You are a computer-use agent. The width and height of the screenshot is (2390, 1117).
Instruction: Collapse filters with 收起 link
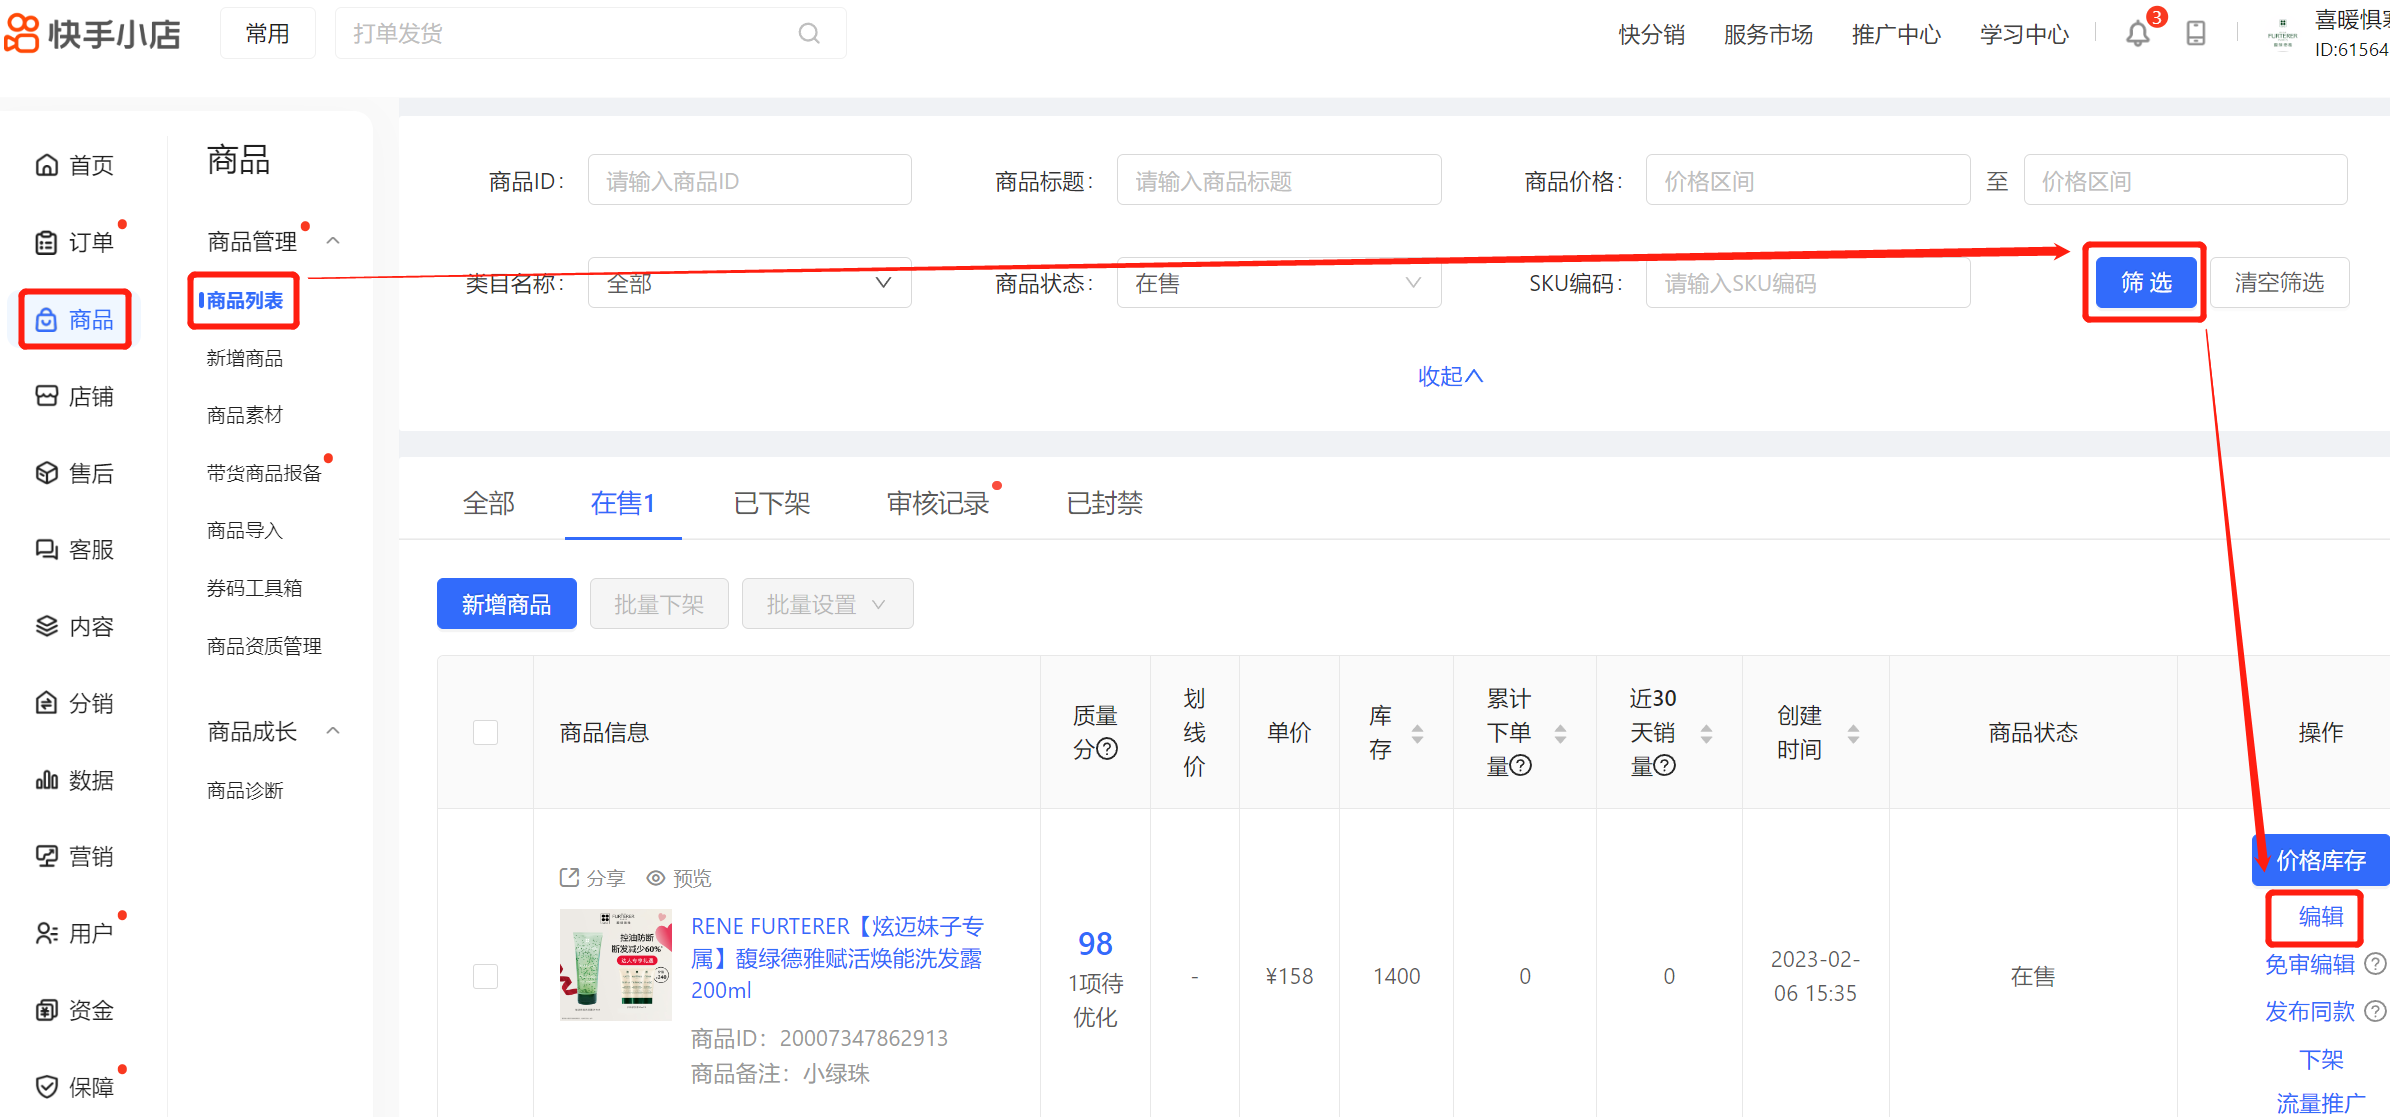(x=1450, y=376)
